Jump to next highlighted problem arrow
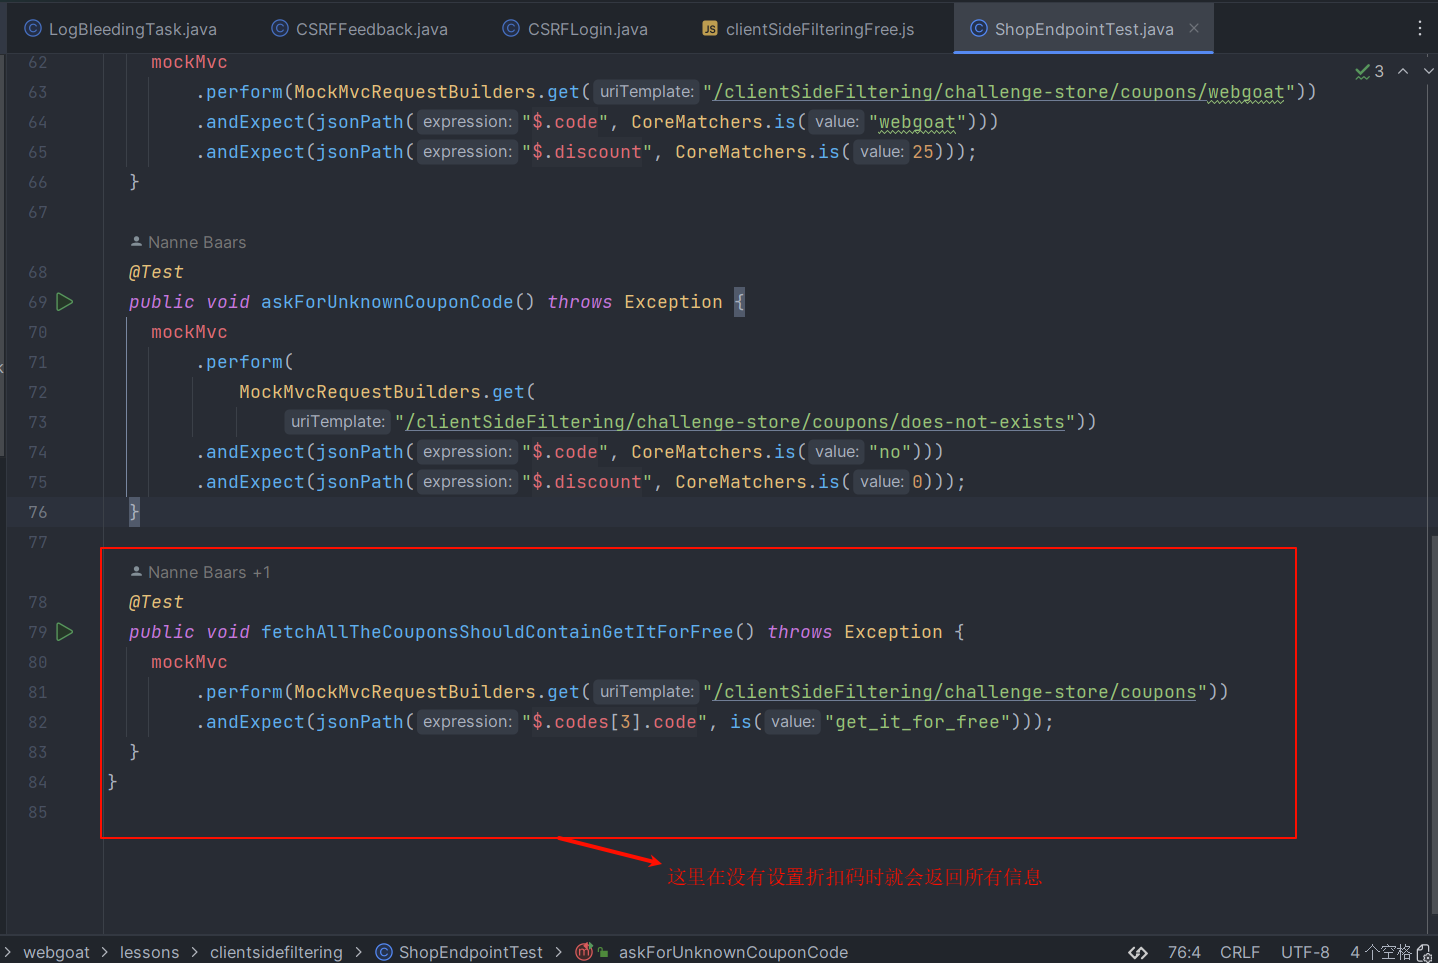 click(x=1428, y=71)
